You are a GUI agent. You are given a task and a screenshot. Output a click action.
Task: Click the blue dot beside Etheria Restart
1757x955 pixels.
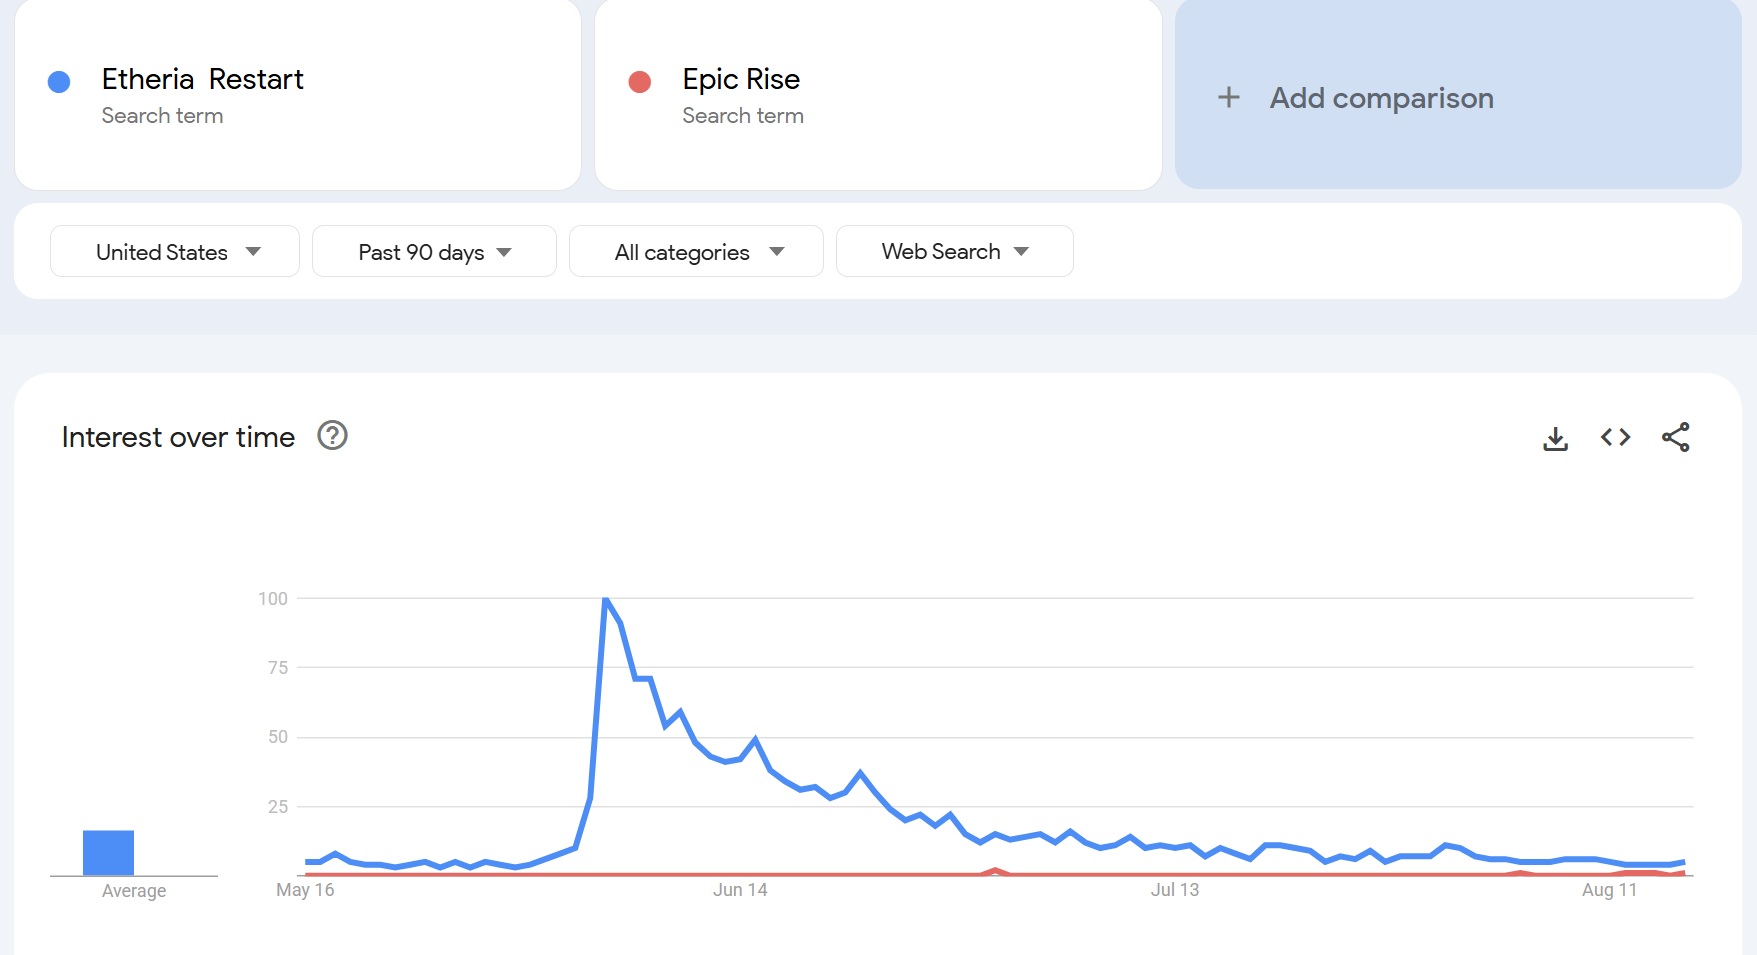click(59, 82)
